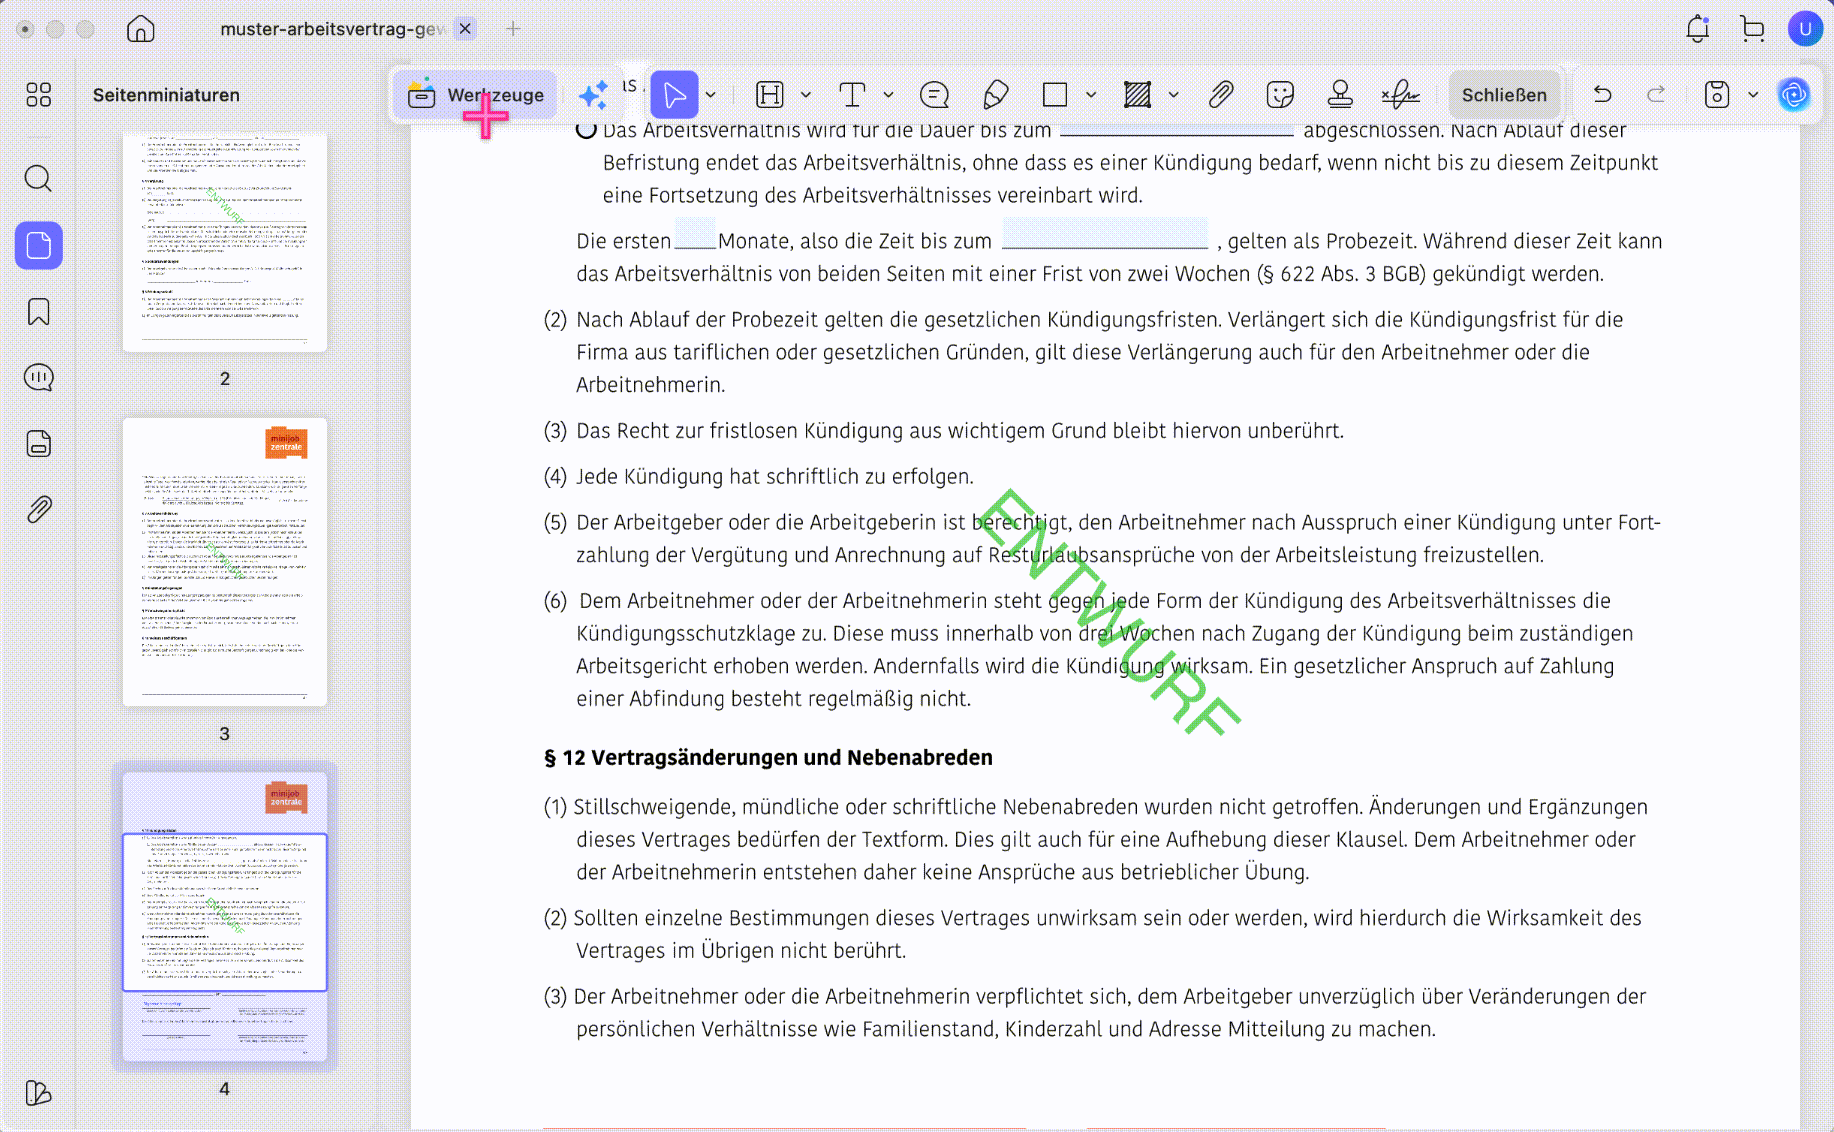Expand the highlight tool dropdown arrow
The height and width of the screenshot is (1132, 1834).
point(806,95)
